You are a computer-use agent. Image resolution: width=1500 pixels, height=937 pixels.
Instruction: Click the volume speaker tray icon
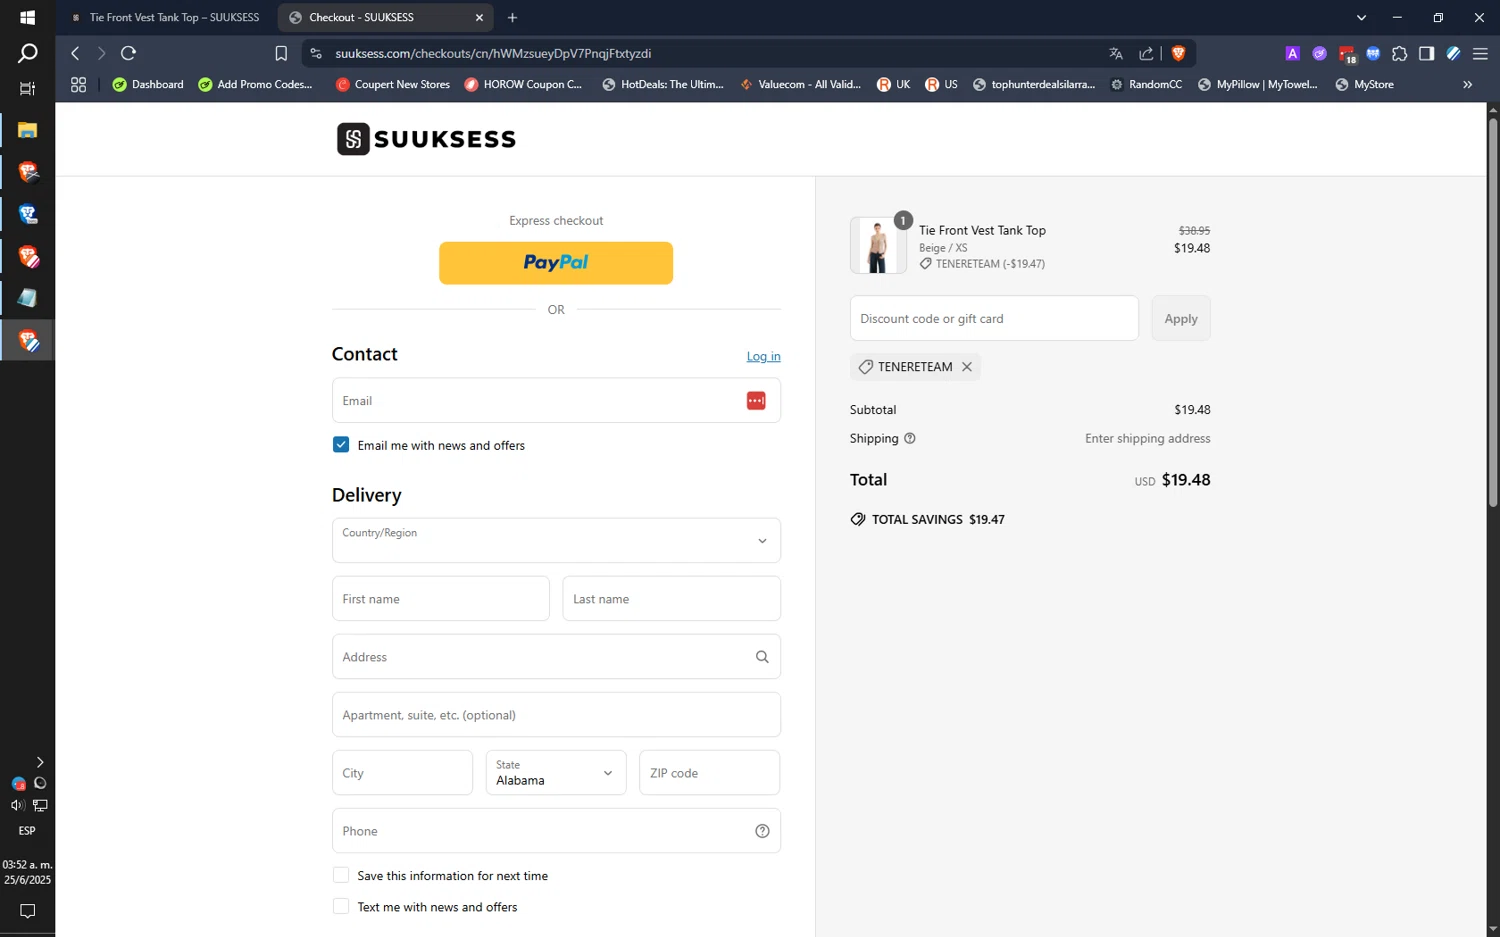(17, 805)
